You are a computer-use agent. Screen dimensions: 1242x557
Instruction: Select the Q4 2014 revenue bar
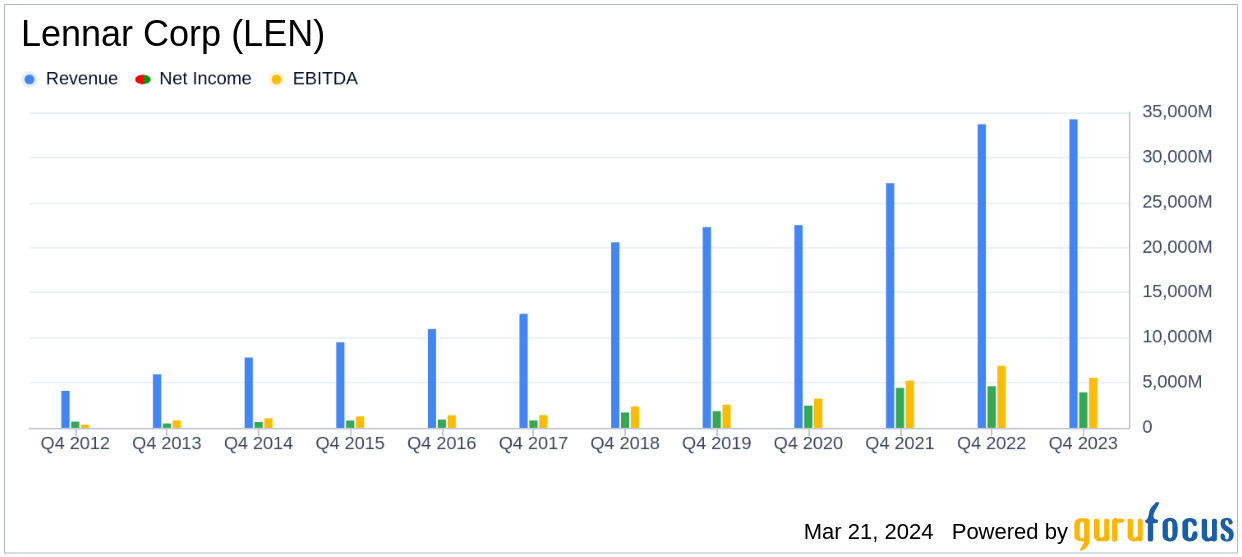click(x=249, y=393)
